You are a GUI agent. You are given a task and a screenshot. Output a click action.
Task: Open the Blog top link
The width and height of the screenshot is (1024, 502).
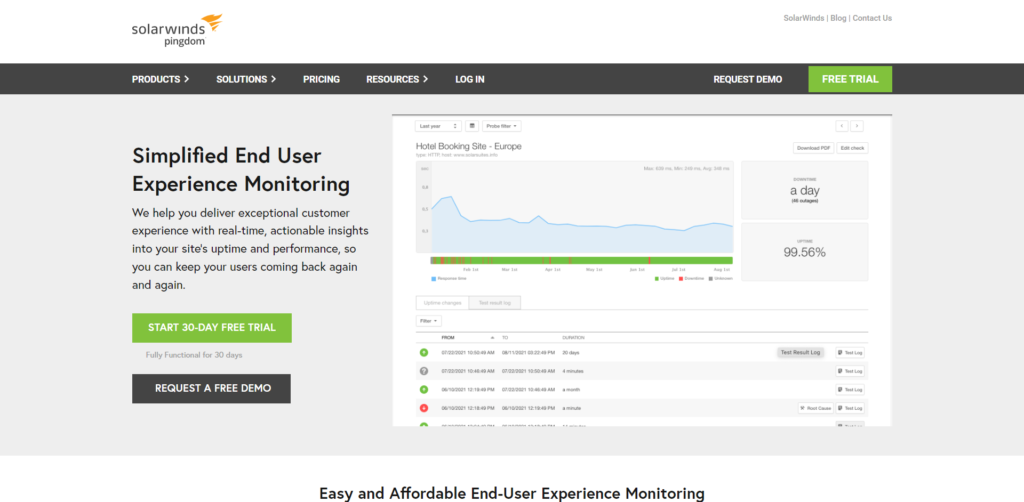point(839,18)
